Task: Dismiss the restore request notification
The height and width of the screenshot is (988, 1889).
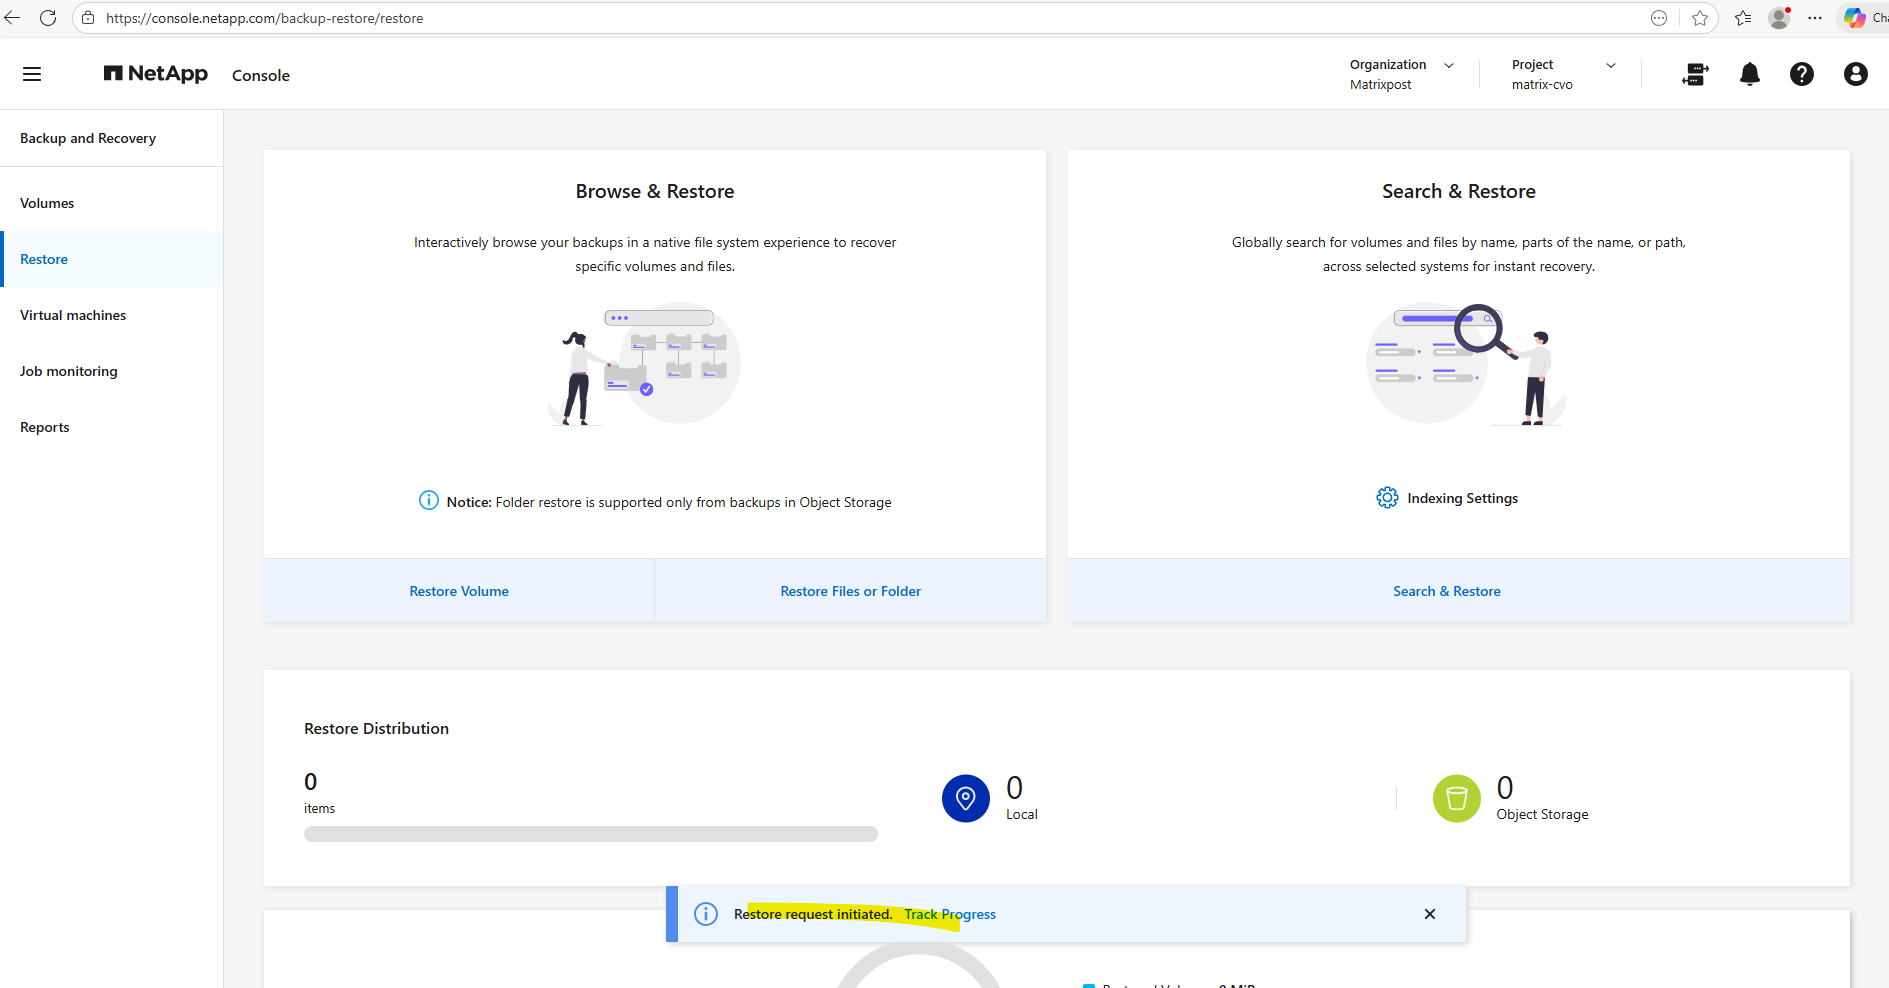Action: (1429, 914)
